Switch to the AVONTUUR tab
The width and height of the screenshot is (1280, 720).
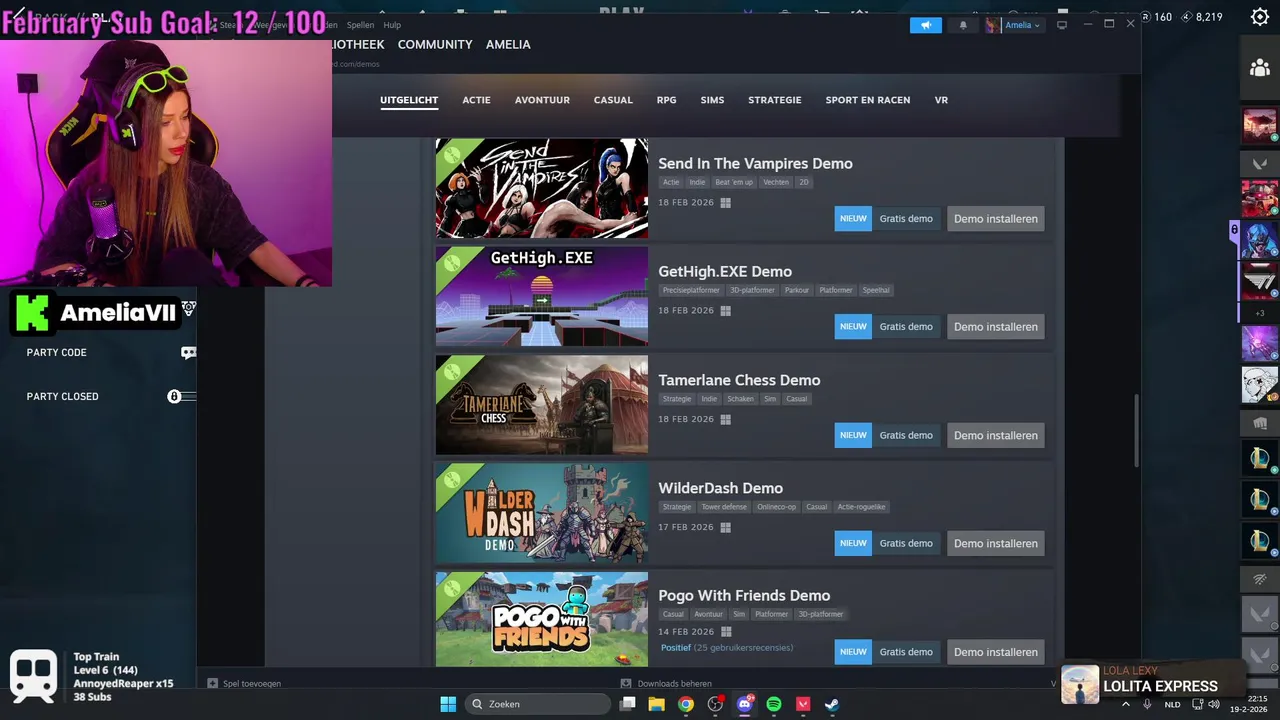coord(542,100)
